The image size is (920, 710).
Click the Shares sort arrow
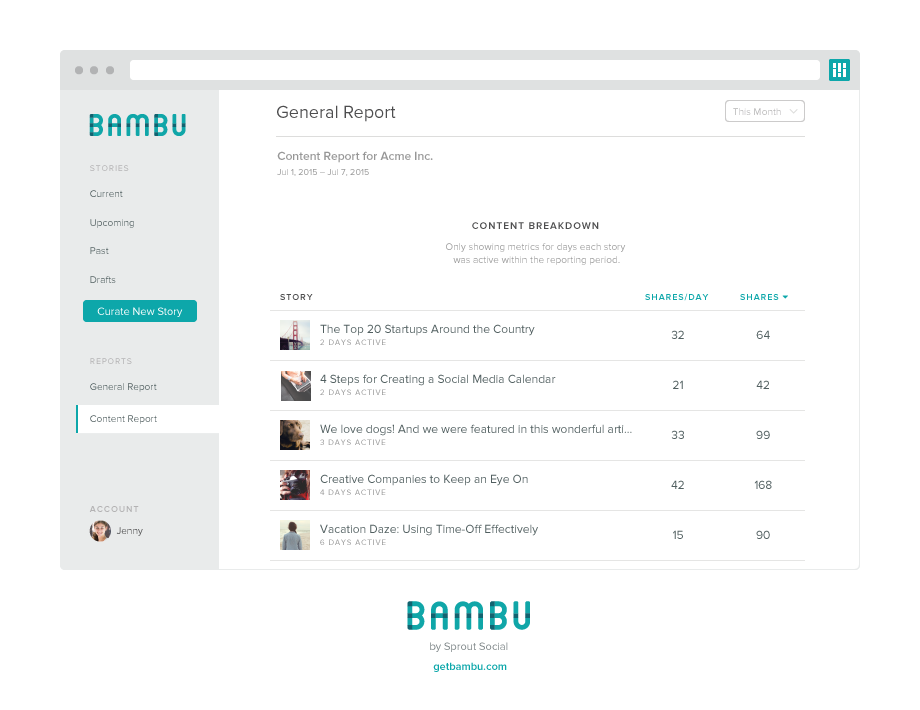(785, 297)
